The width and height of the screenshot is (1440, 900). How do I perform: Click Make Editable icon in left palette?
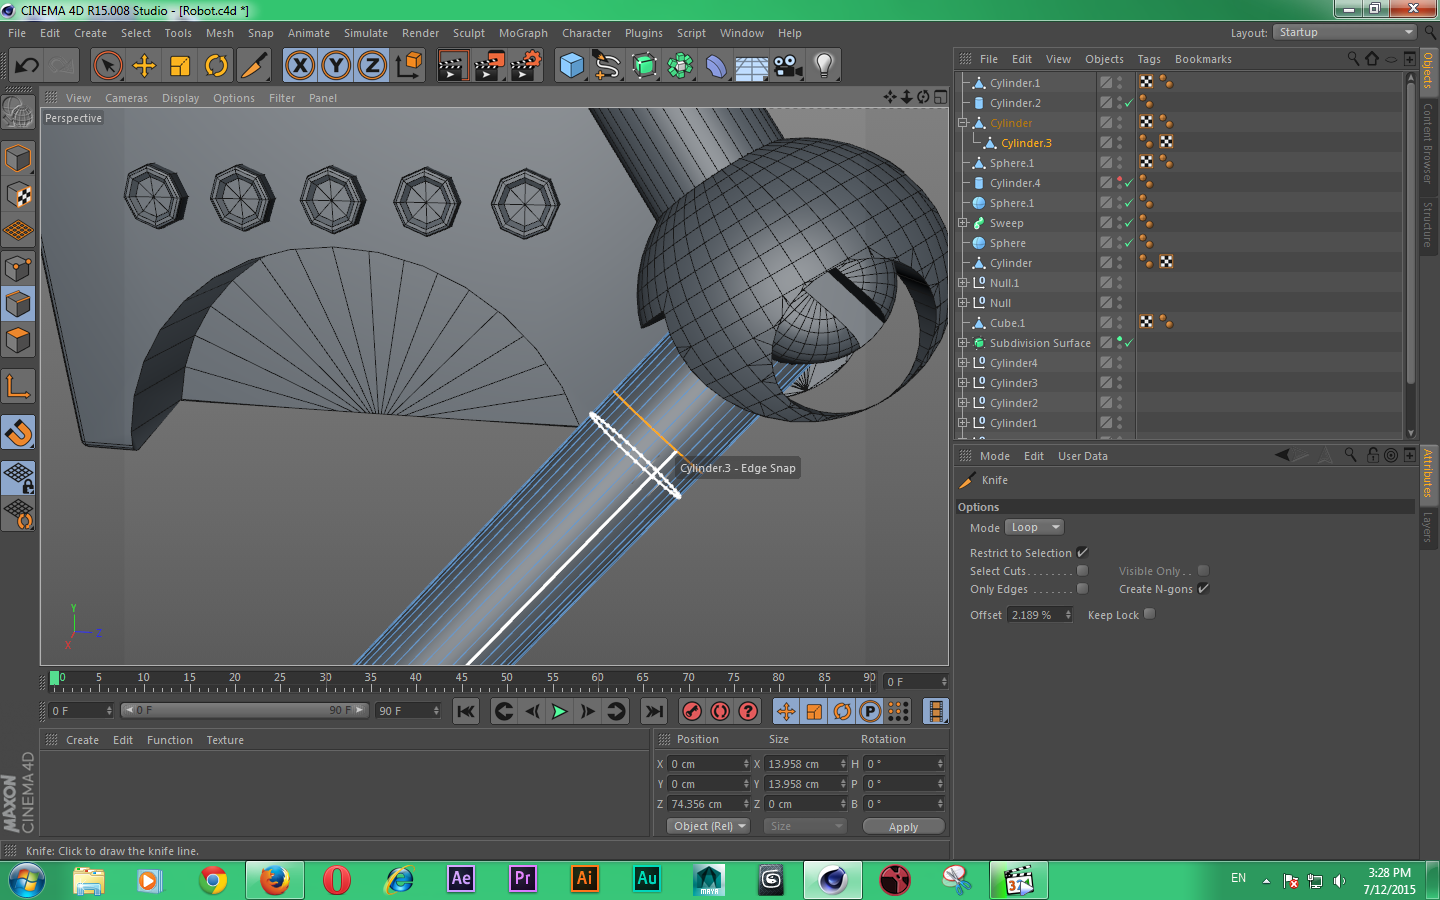tap(18, 112)
